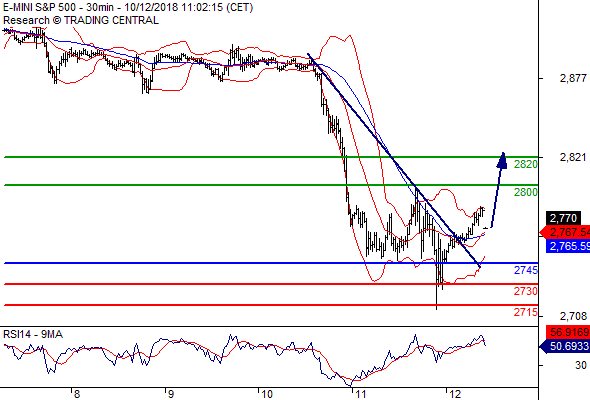Click the blue upward forecast arrow head
The height and width of the screenshot is (400, 590).
coord(502,160)
